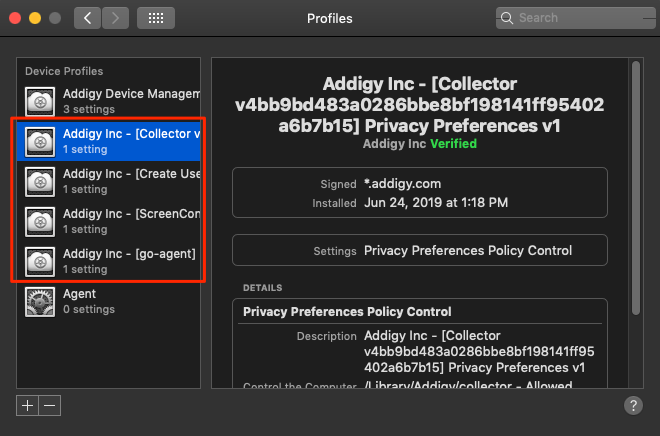Remove selected profile with minus button

[50, 405]
